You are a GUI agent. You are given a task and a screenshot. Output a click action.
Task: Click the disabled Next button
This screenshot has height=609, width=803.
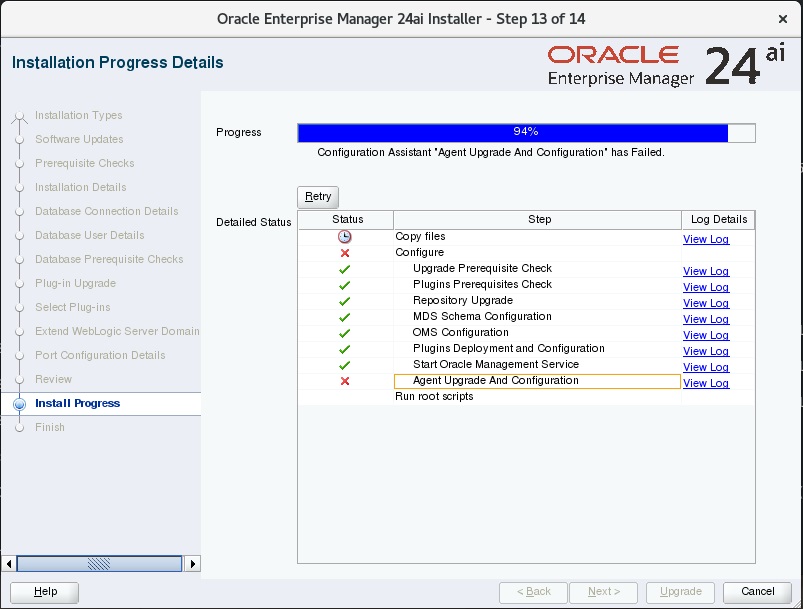click(x=604, y=592)
